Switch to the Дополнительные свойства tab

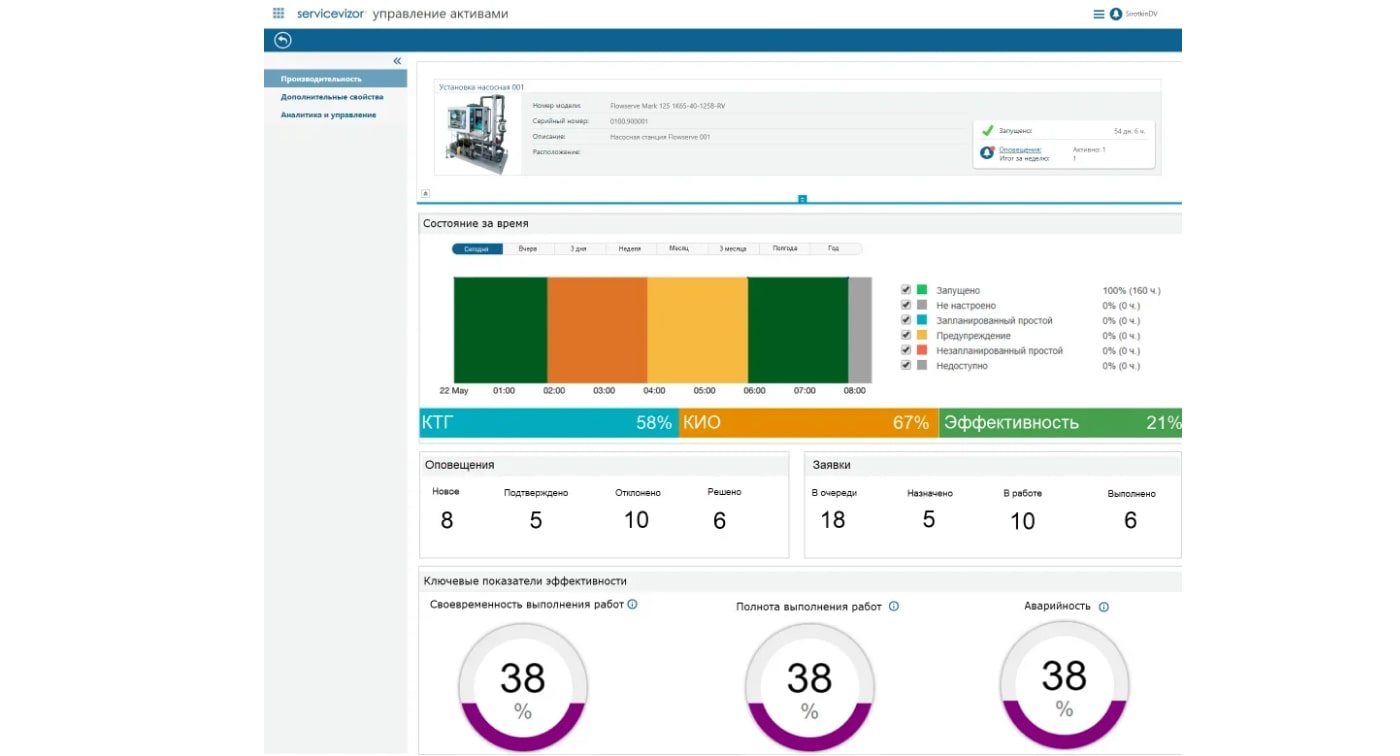coord(333,96)
